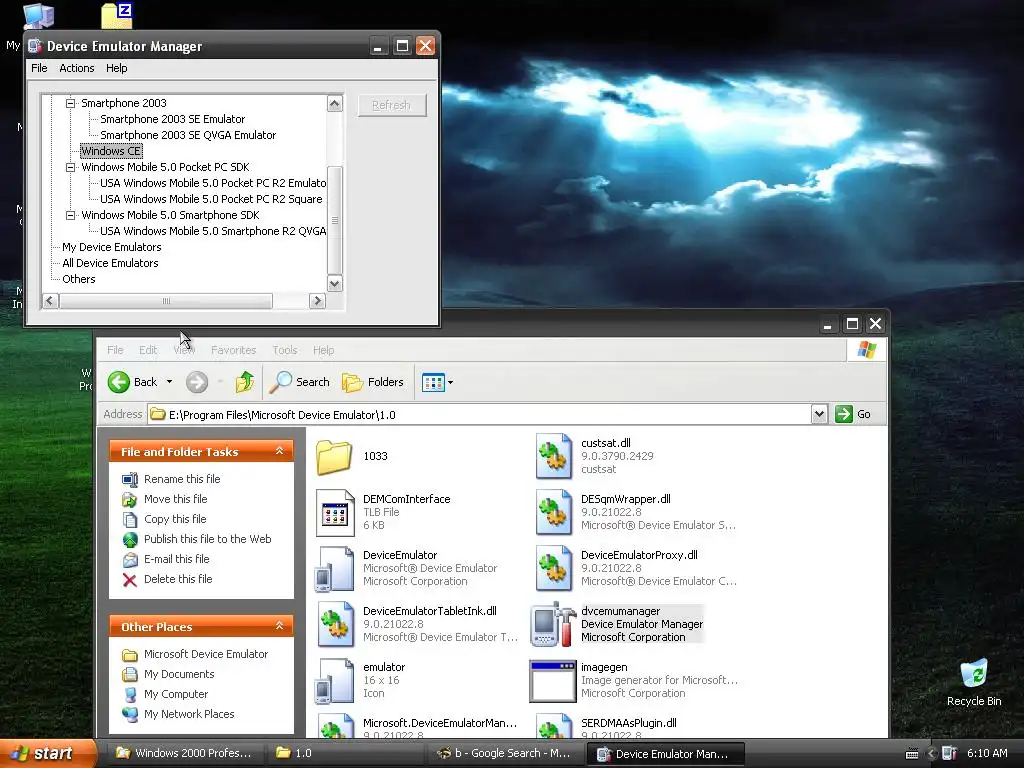Collapse the Other Places panel

(x=280, y=626)
